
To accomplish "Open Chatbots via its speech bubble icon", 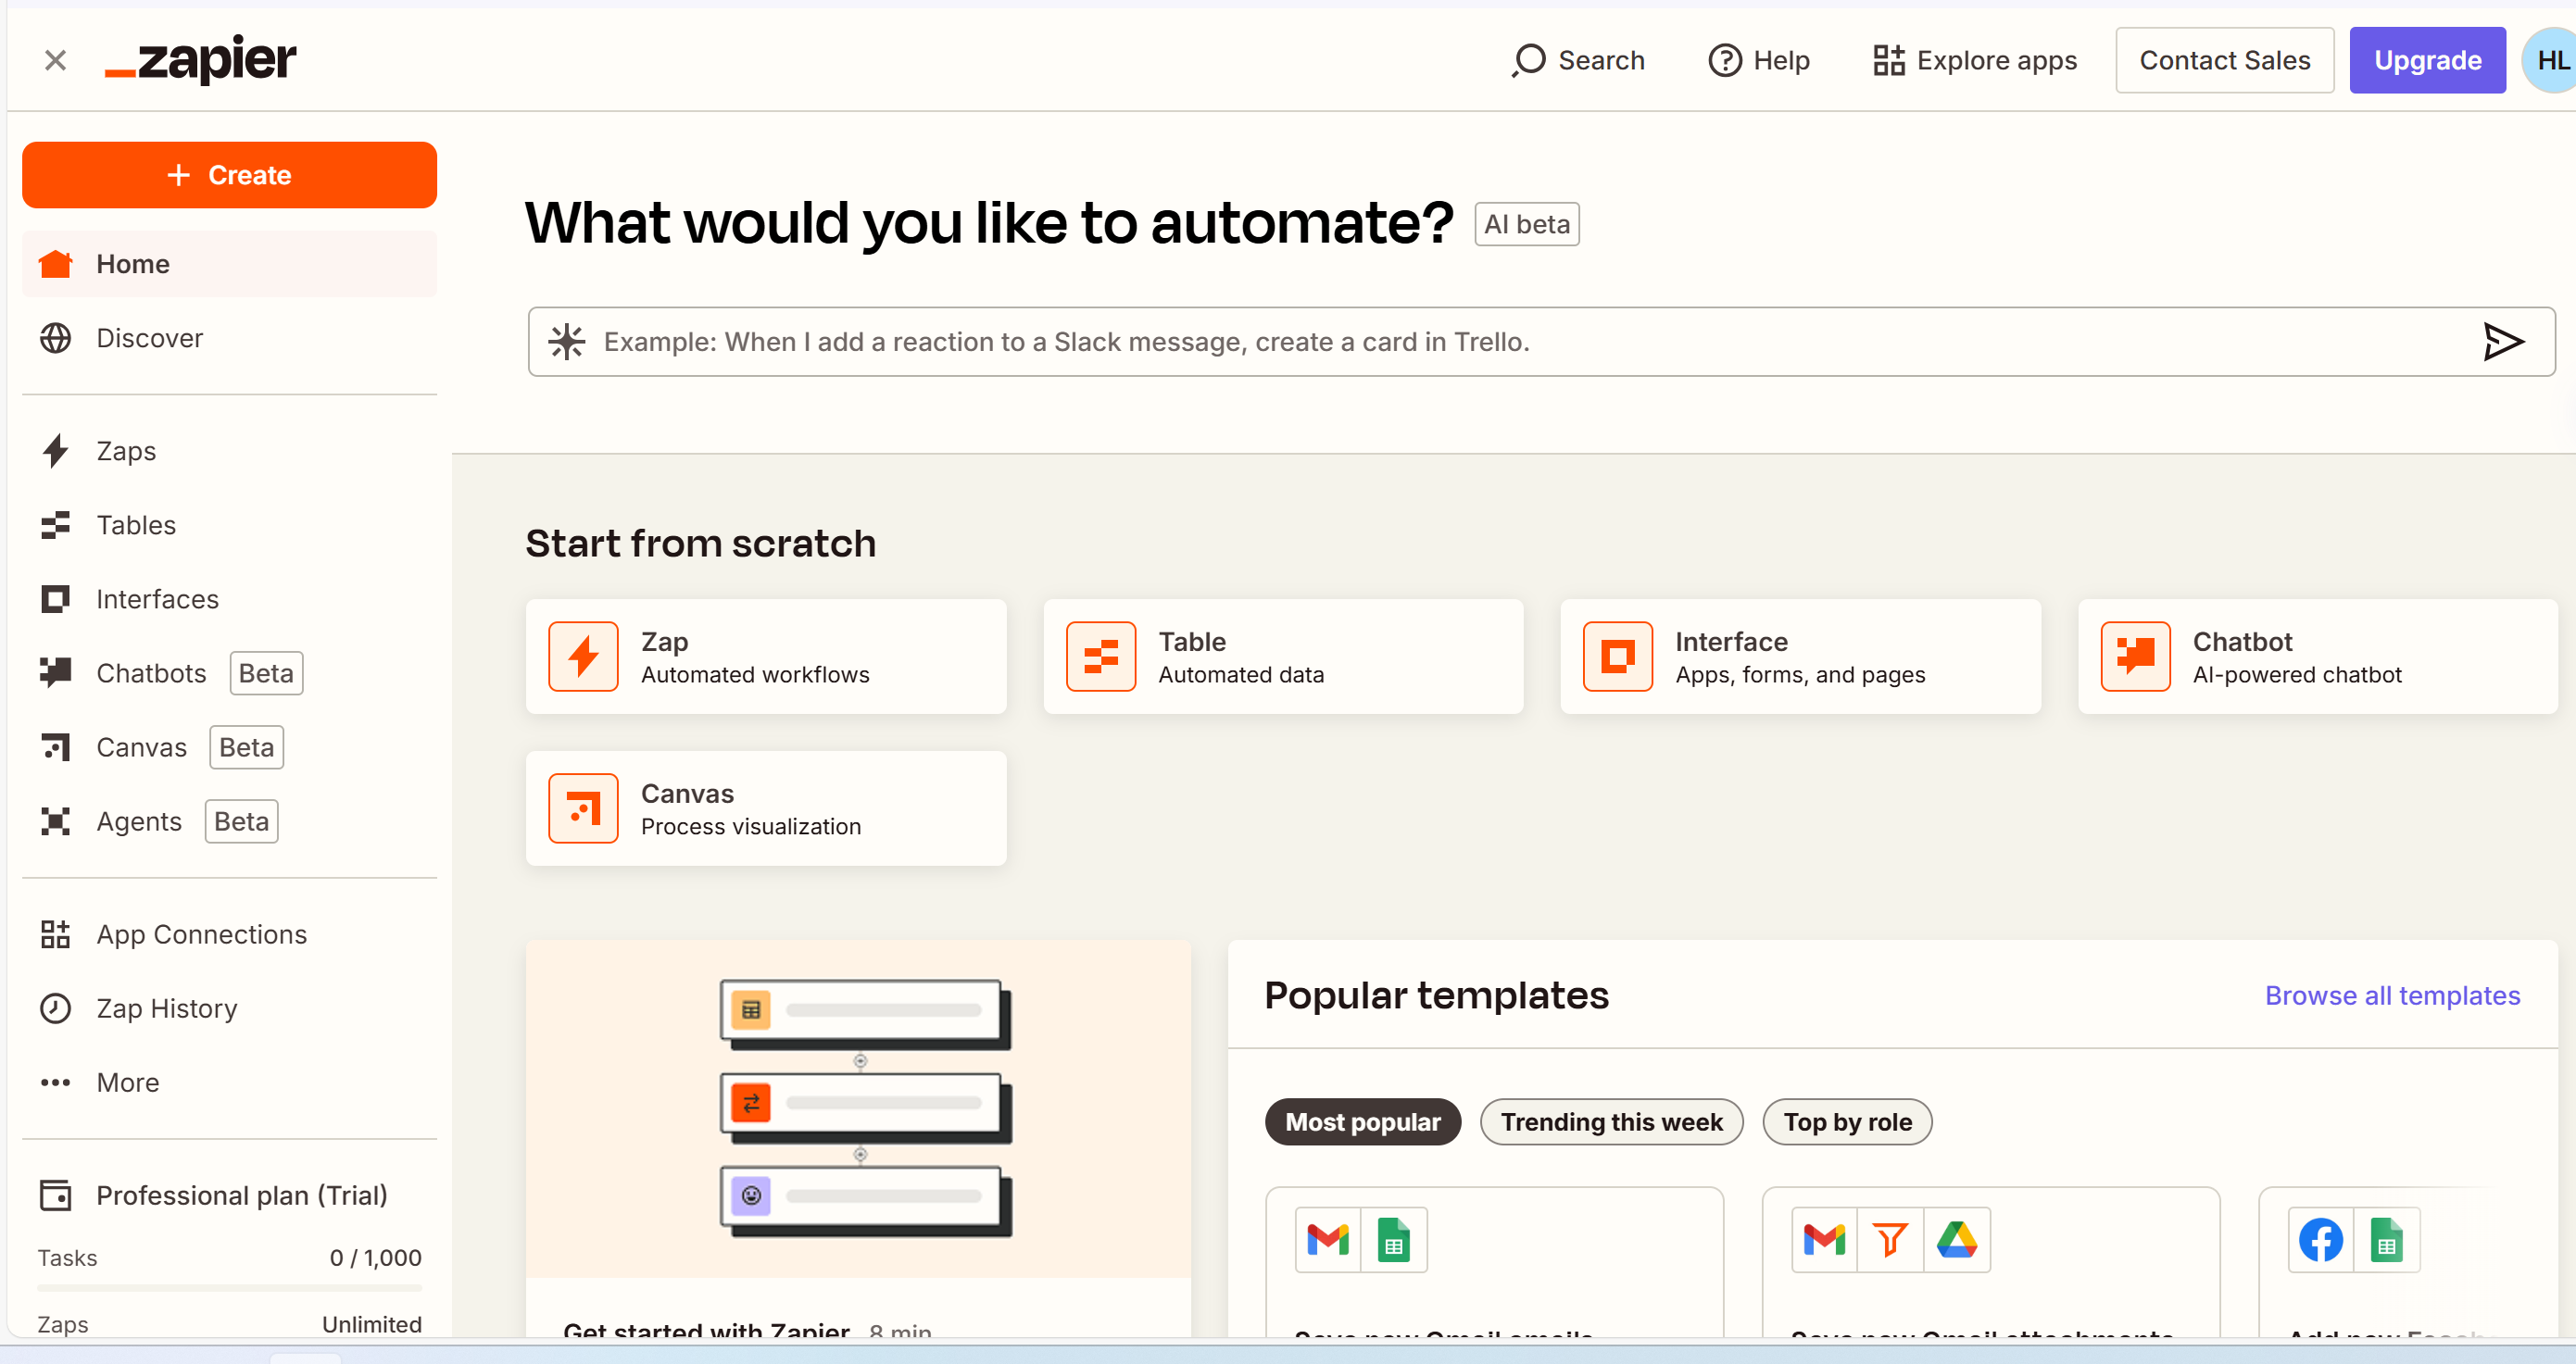I will (x=56, y=672).
